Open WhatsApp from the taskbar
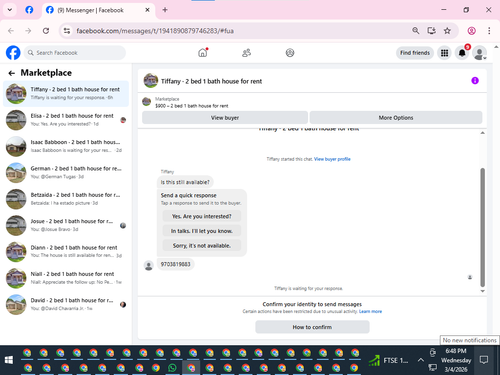Viewport: 500px width, 375px height. 172,368
